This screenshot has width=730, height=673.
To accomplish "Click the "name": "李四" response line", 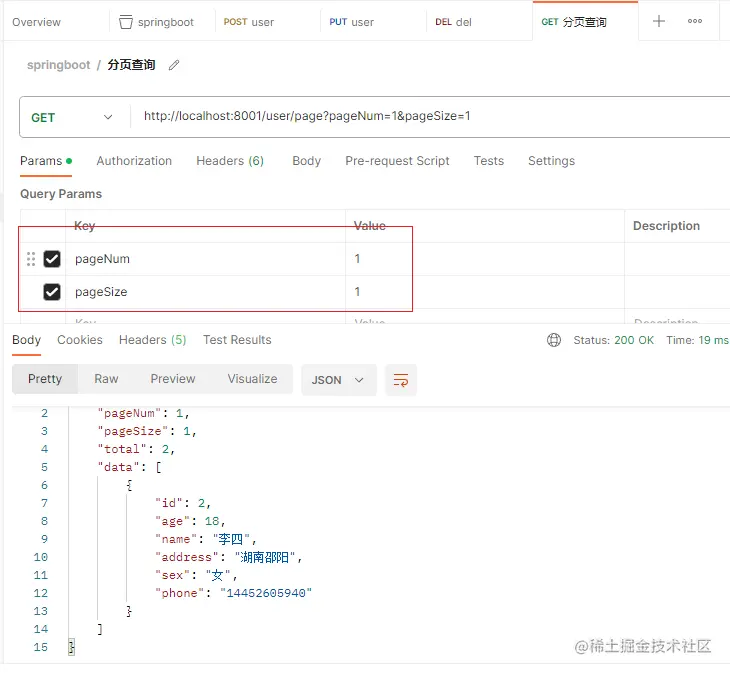I will point(206,539).
